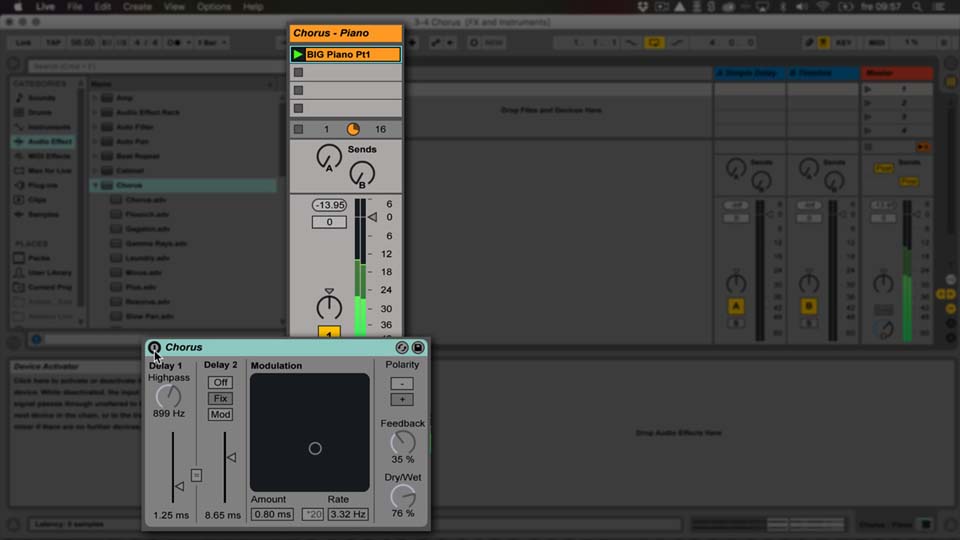Launch the BIG Piano Pt1 clip
This screenshot has width=960, height=540.
point(298,54)
